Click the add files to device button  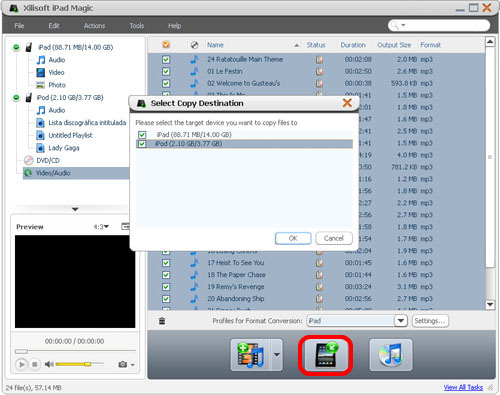(x=251, y=355)
